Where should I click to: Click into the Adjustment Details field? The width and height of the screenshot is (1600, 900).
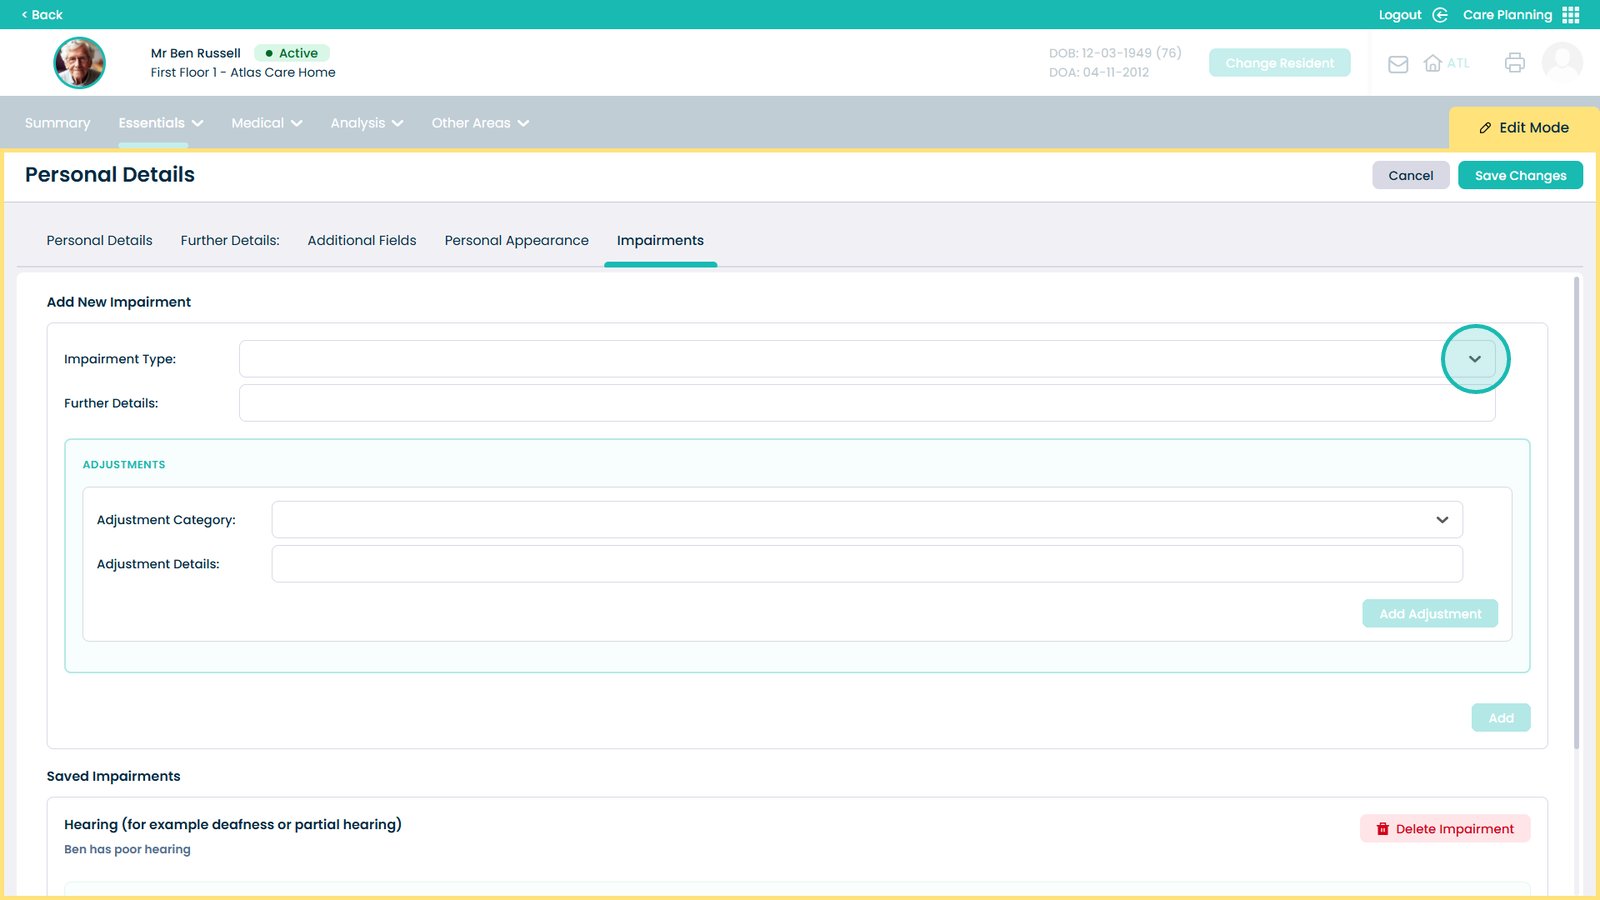click(866, 564)
